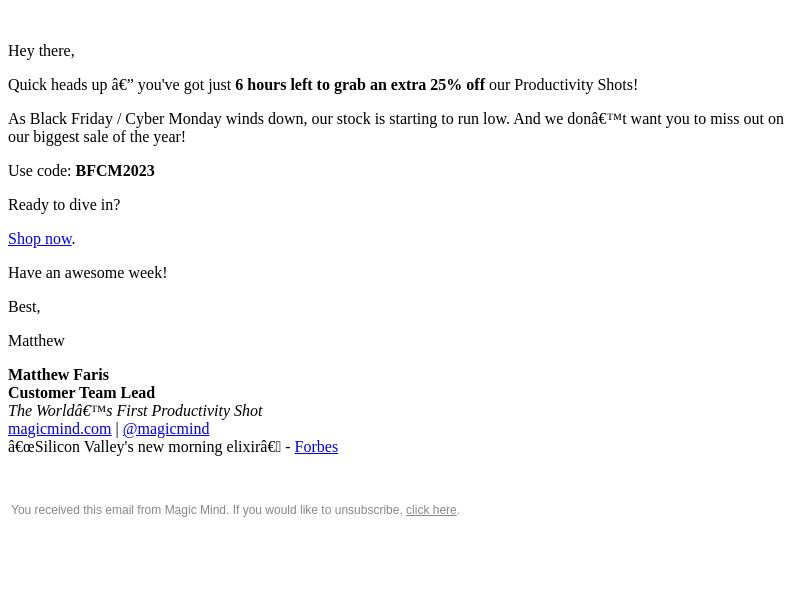Click the "Productivity Shots!" text in the first paragraph
Viewport: 800px width, 600px height.
click(576, 85)
